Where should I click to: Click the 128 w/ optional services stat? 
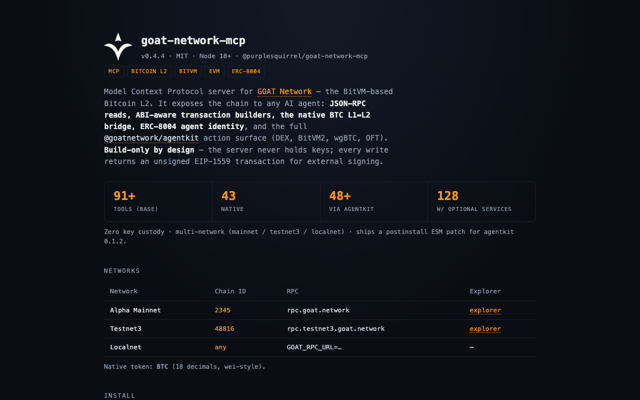point(481,202)
